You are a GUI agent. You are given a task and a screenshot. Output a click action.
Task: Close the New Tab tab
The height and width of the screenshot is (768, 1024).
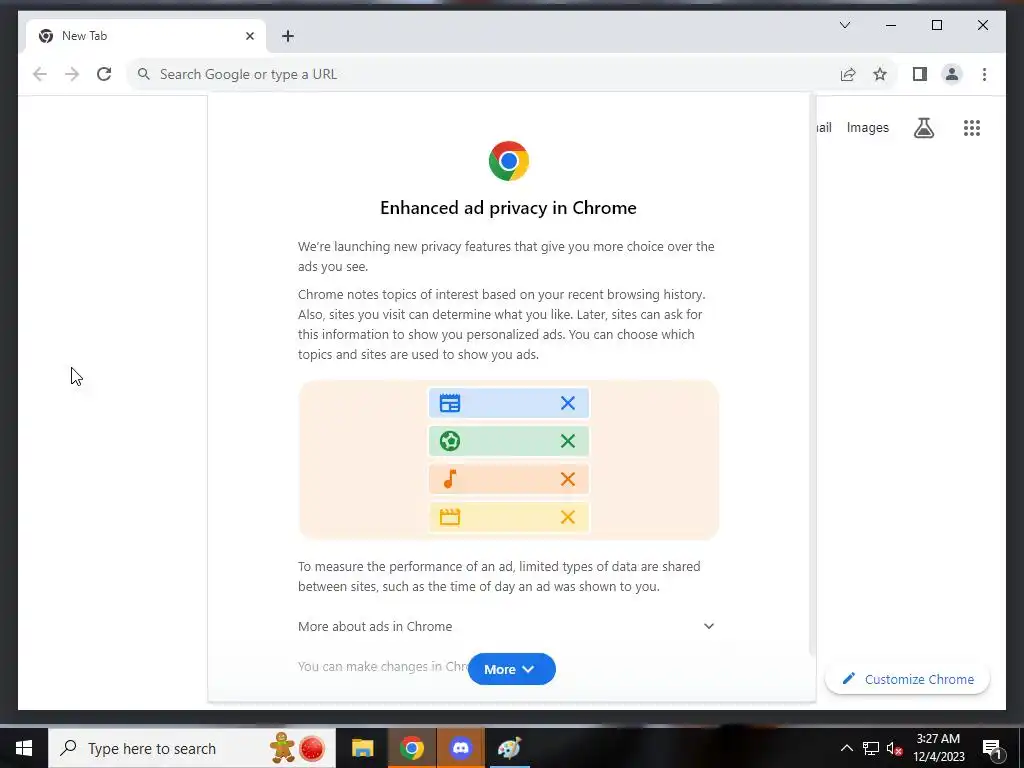click(249, 36)
